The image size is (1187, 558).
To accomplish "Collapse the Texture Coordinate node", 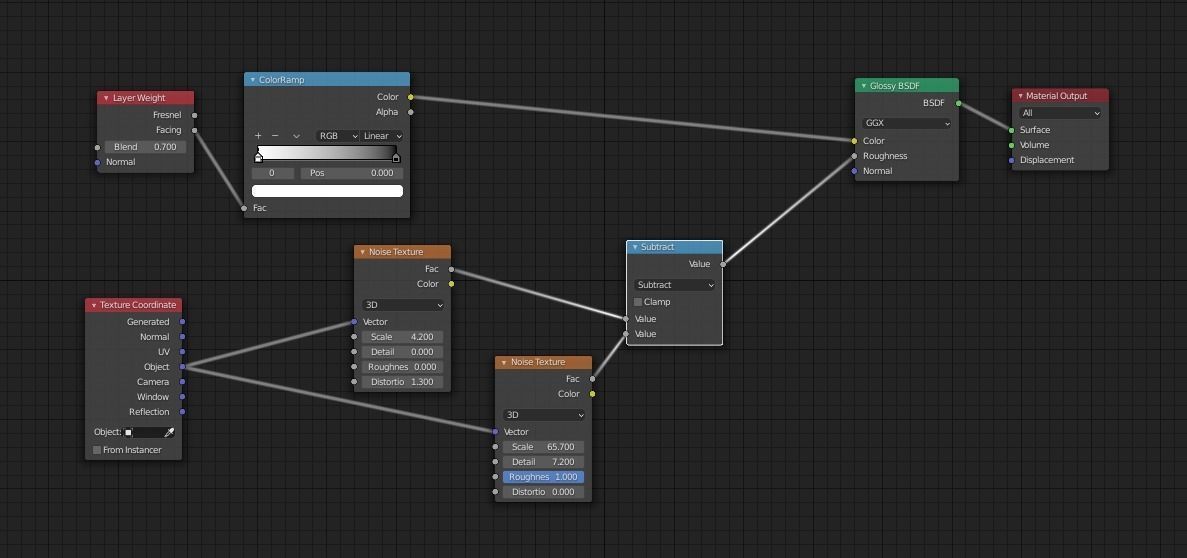I will tap(94, 305).
